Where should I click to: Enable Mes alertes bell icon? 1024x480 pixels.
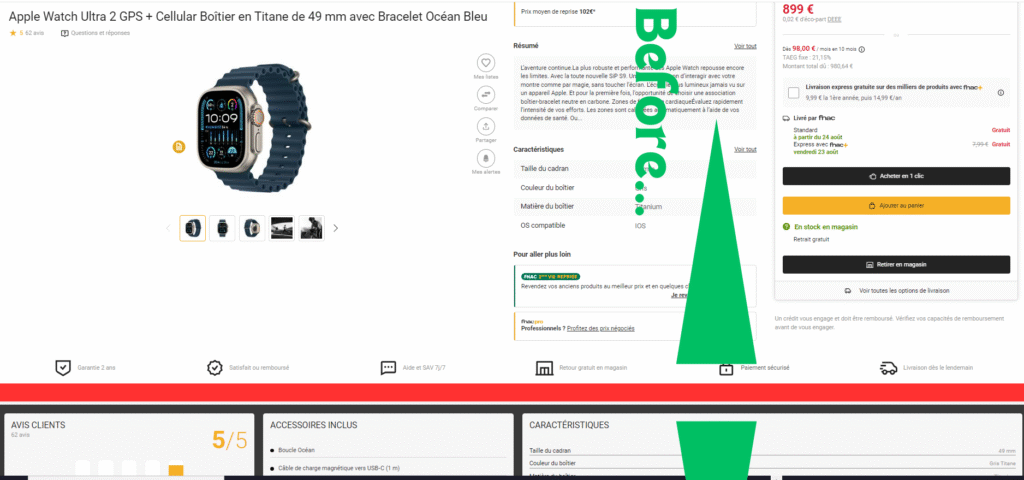[x=485, y=158]
